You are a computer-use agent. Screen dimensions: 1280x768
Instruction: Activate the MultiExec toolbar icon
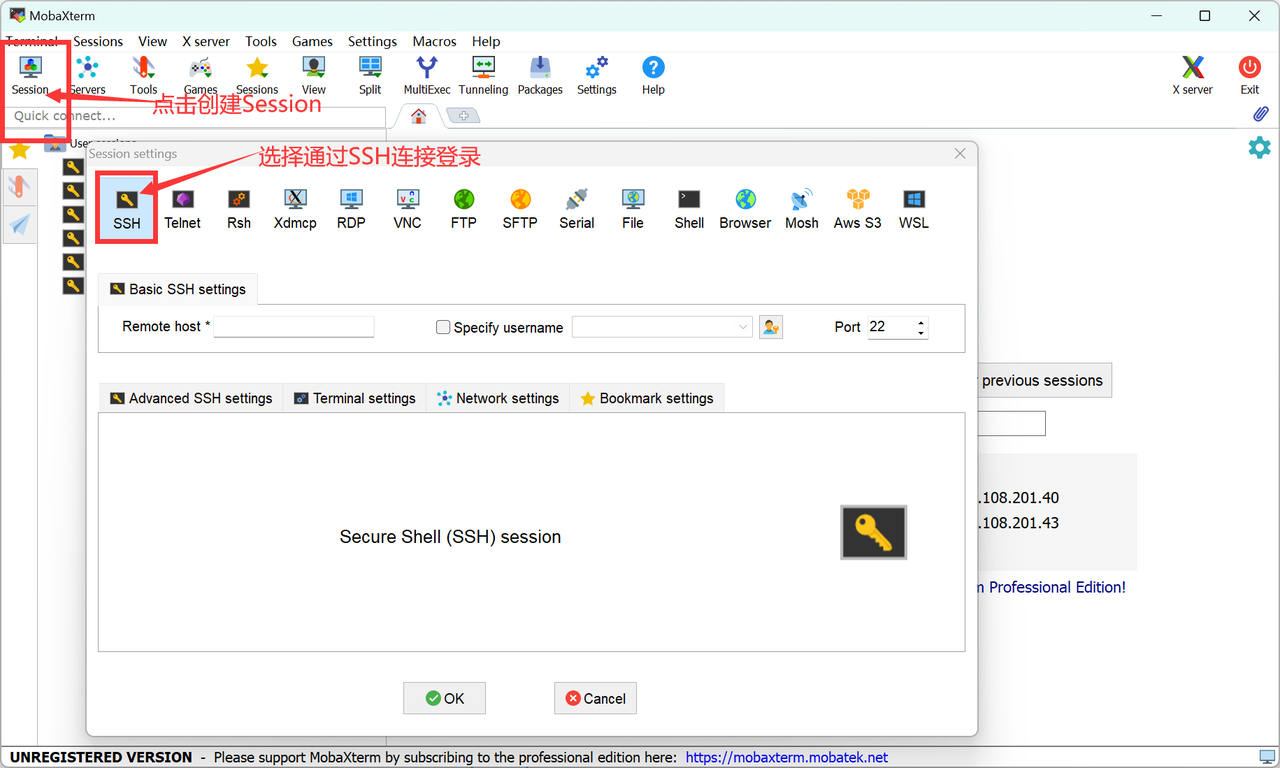[427, 75]
